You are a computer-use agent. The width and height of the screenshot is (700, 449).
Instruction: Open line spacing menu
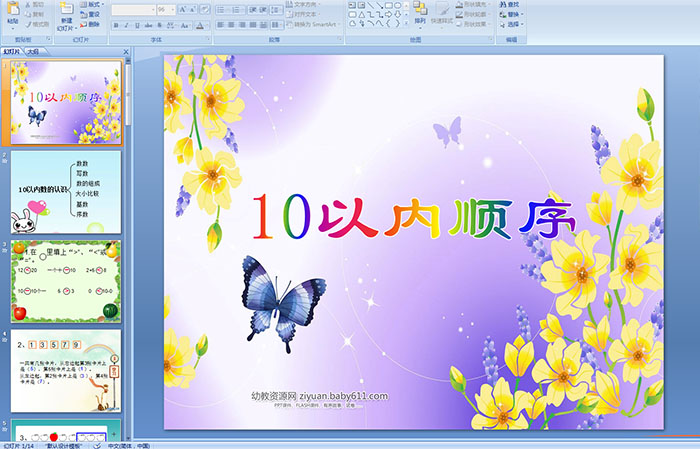tap(276, 10)
